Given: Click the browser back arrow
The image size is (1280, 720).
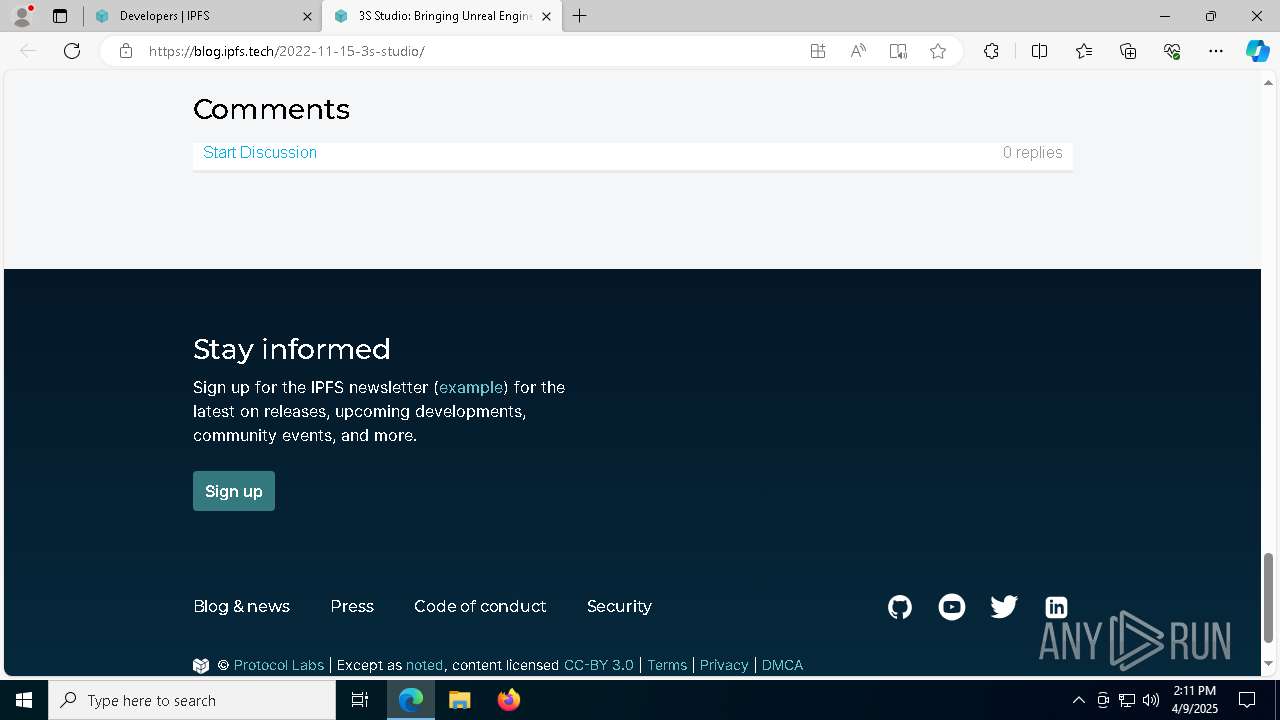Looking at the screenshot, I should (x=28, y=51).
